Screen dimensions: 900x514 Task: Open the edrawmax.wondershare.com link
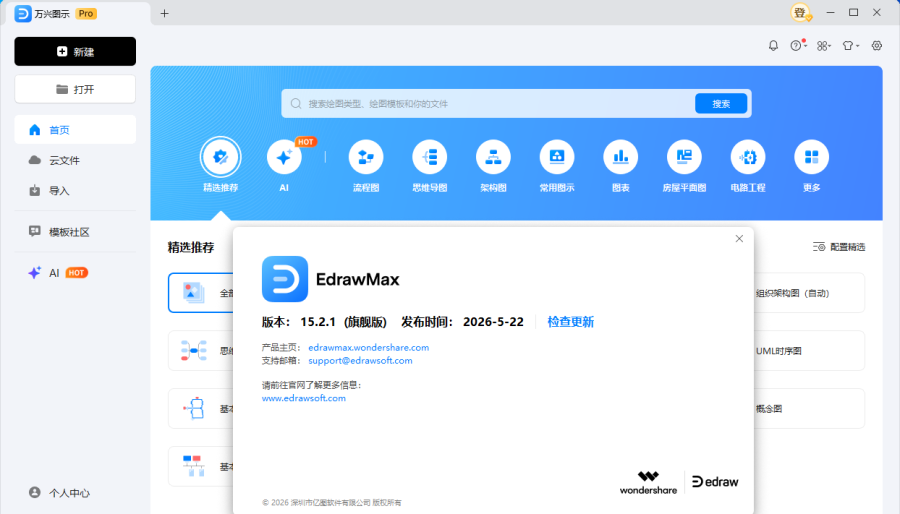(x=368, y=348)
